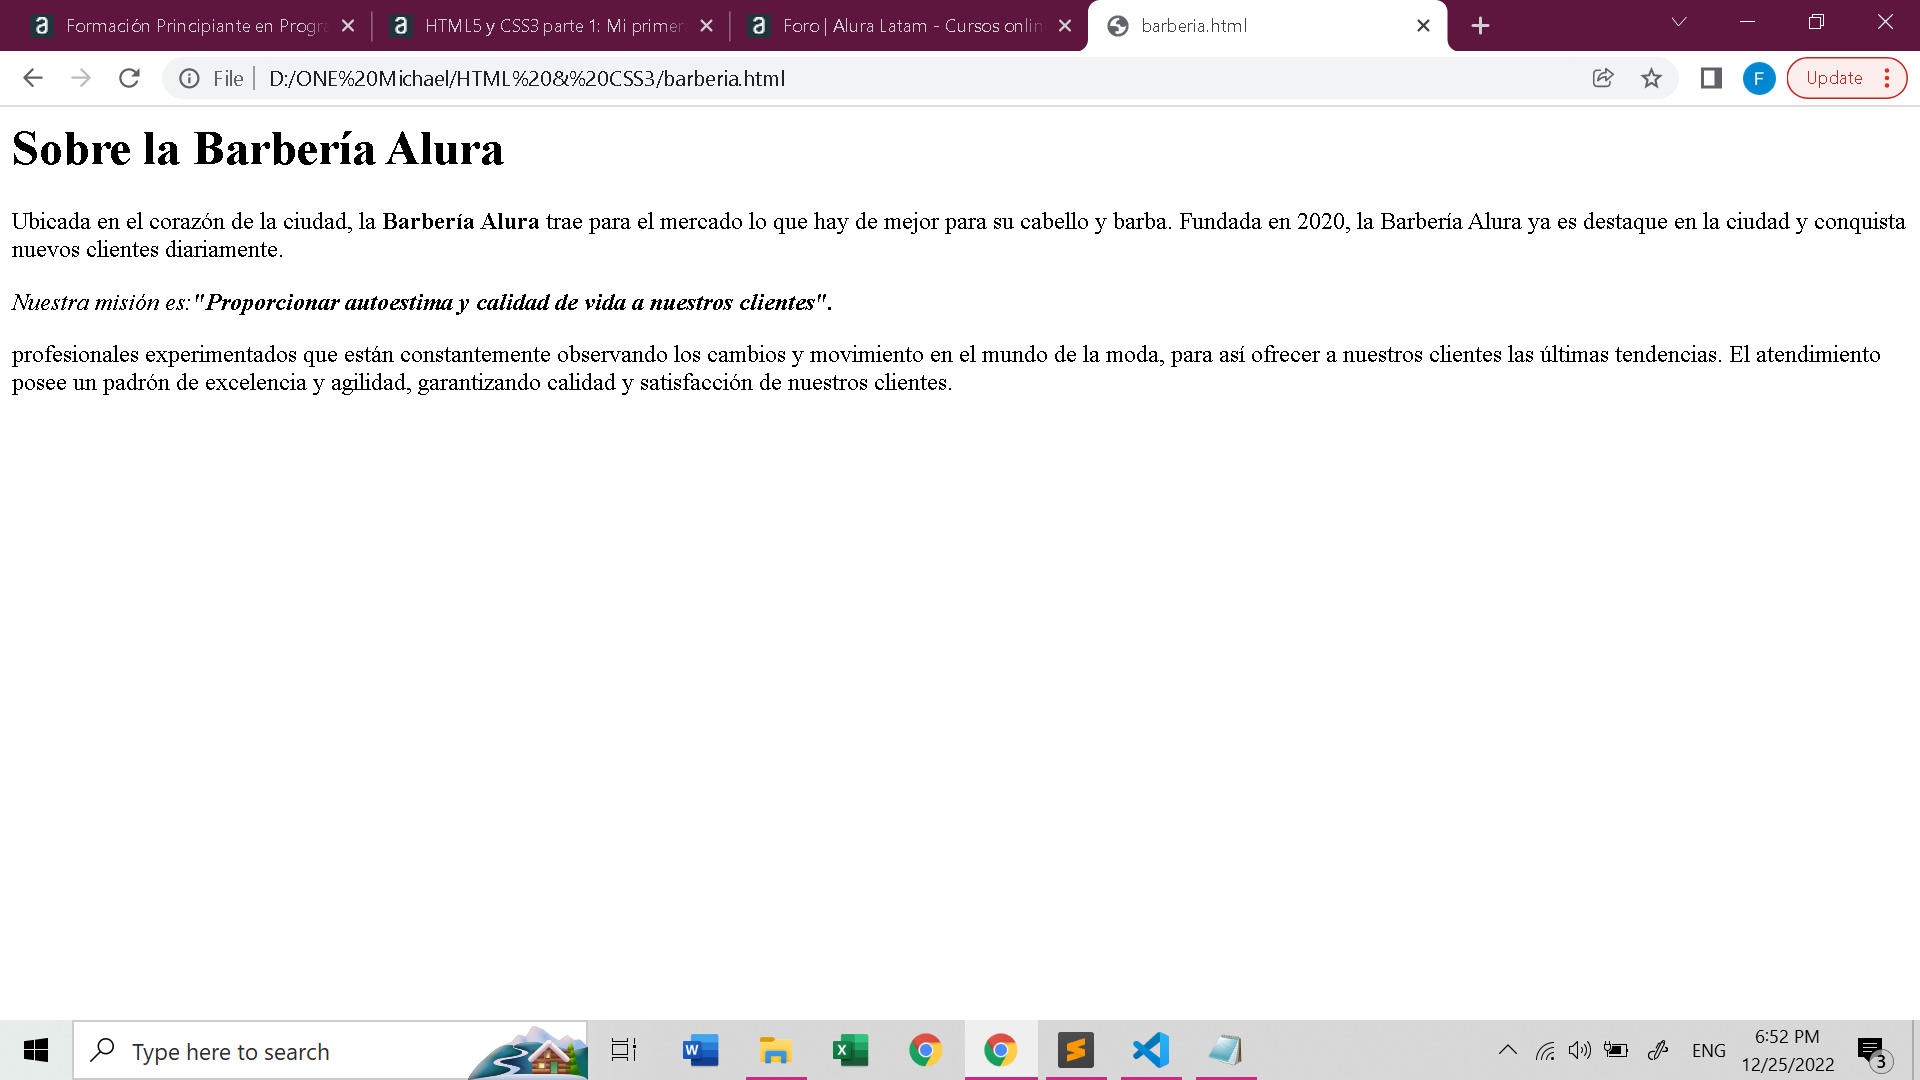Click the page refresh icon

coord(128,78)
